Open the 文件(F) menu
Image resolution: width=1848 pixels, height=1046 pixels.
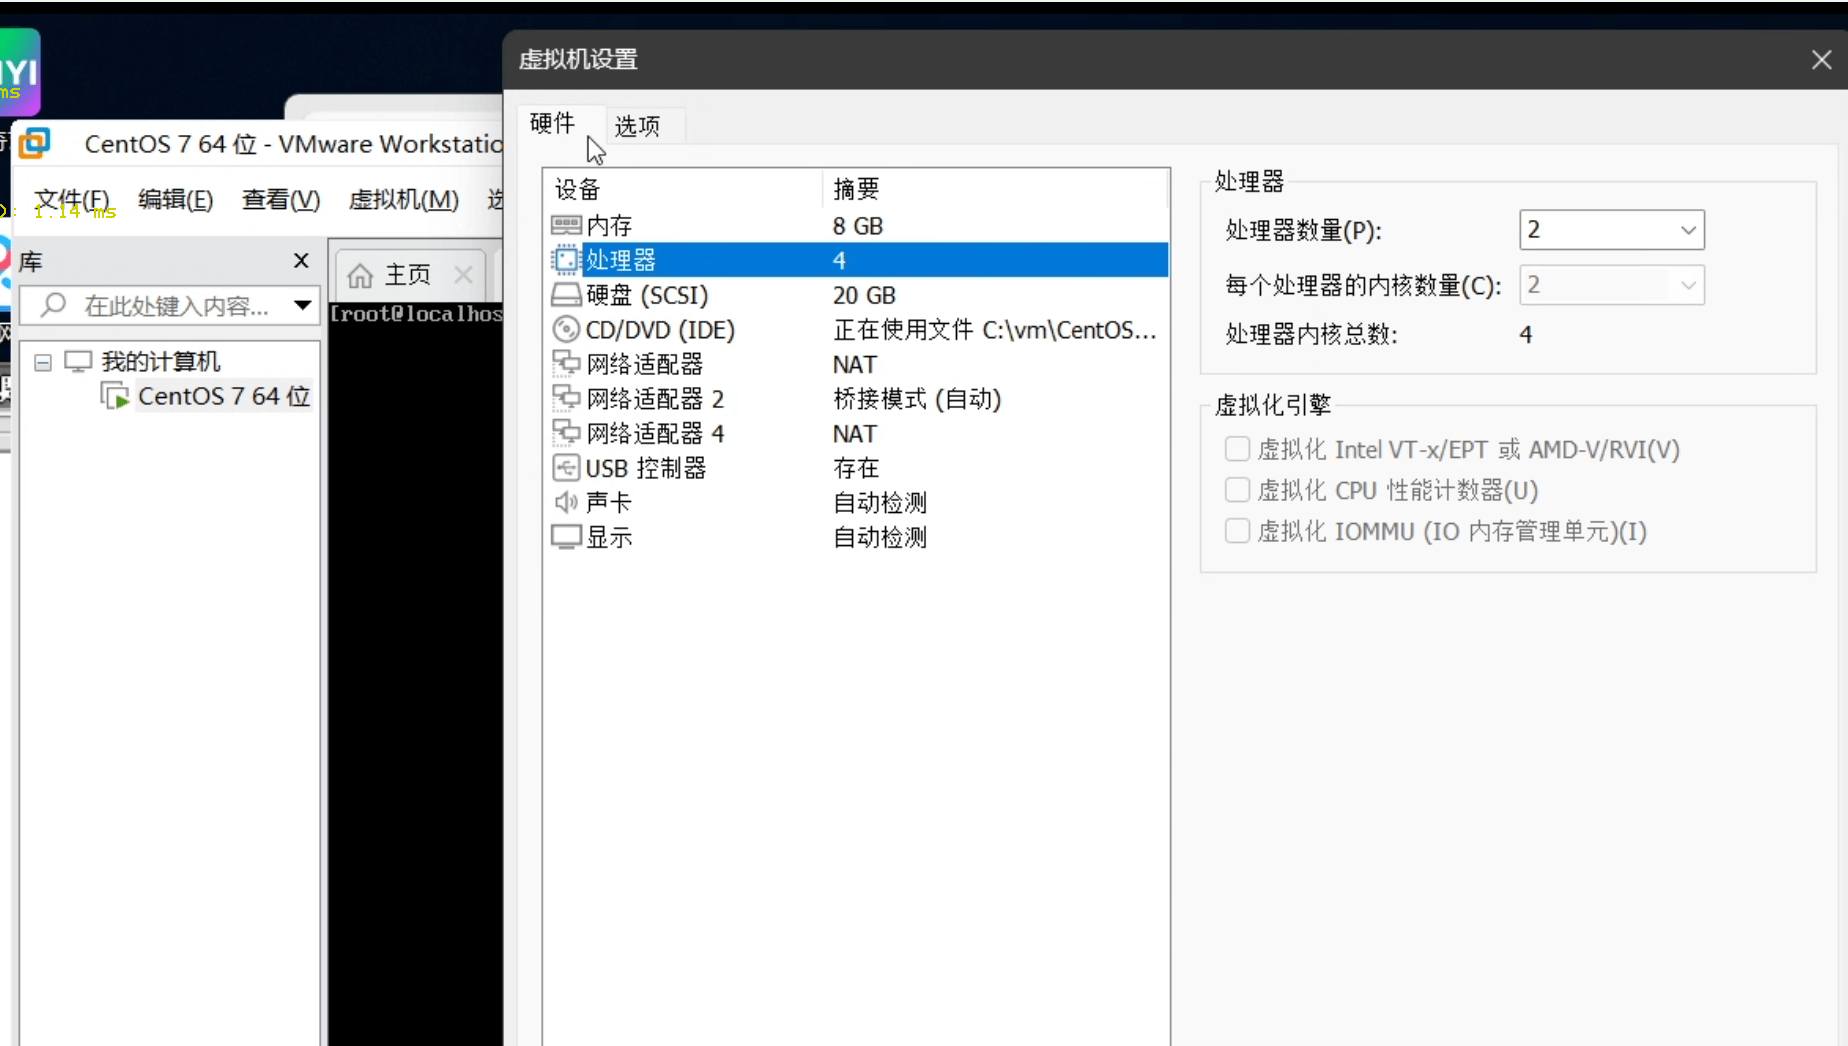point(71,200)
